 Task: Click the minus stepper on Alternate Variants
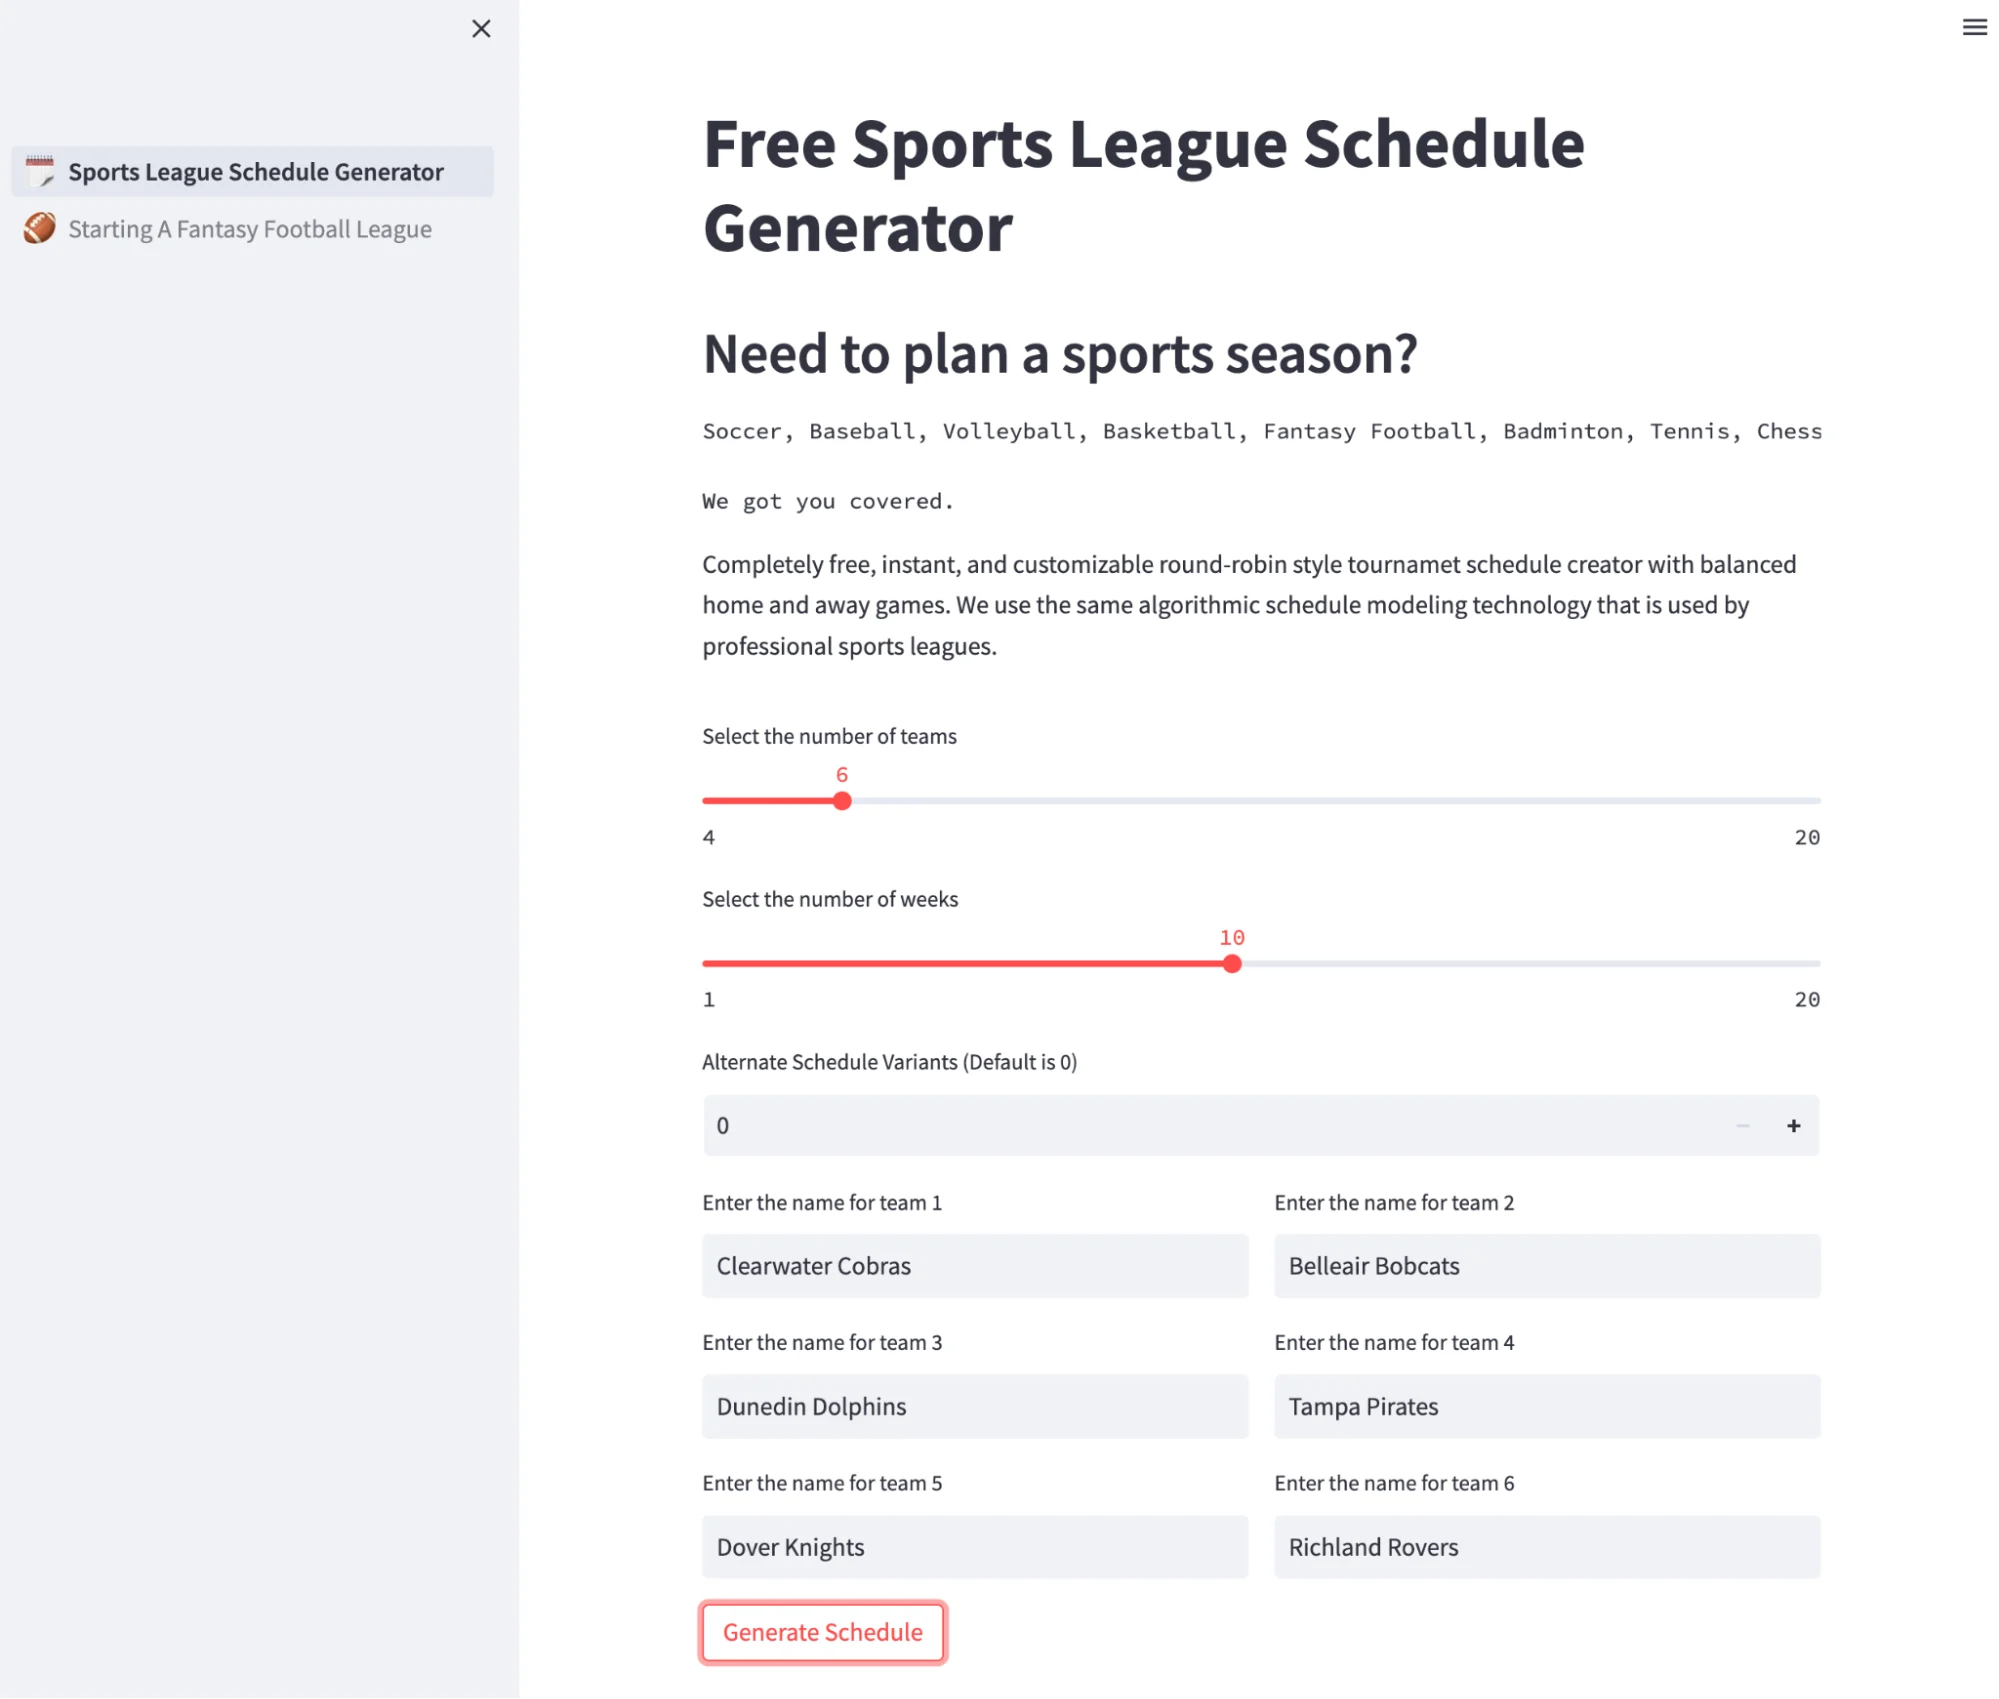[1743, 1126]
